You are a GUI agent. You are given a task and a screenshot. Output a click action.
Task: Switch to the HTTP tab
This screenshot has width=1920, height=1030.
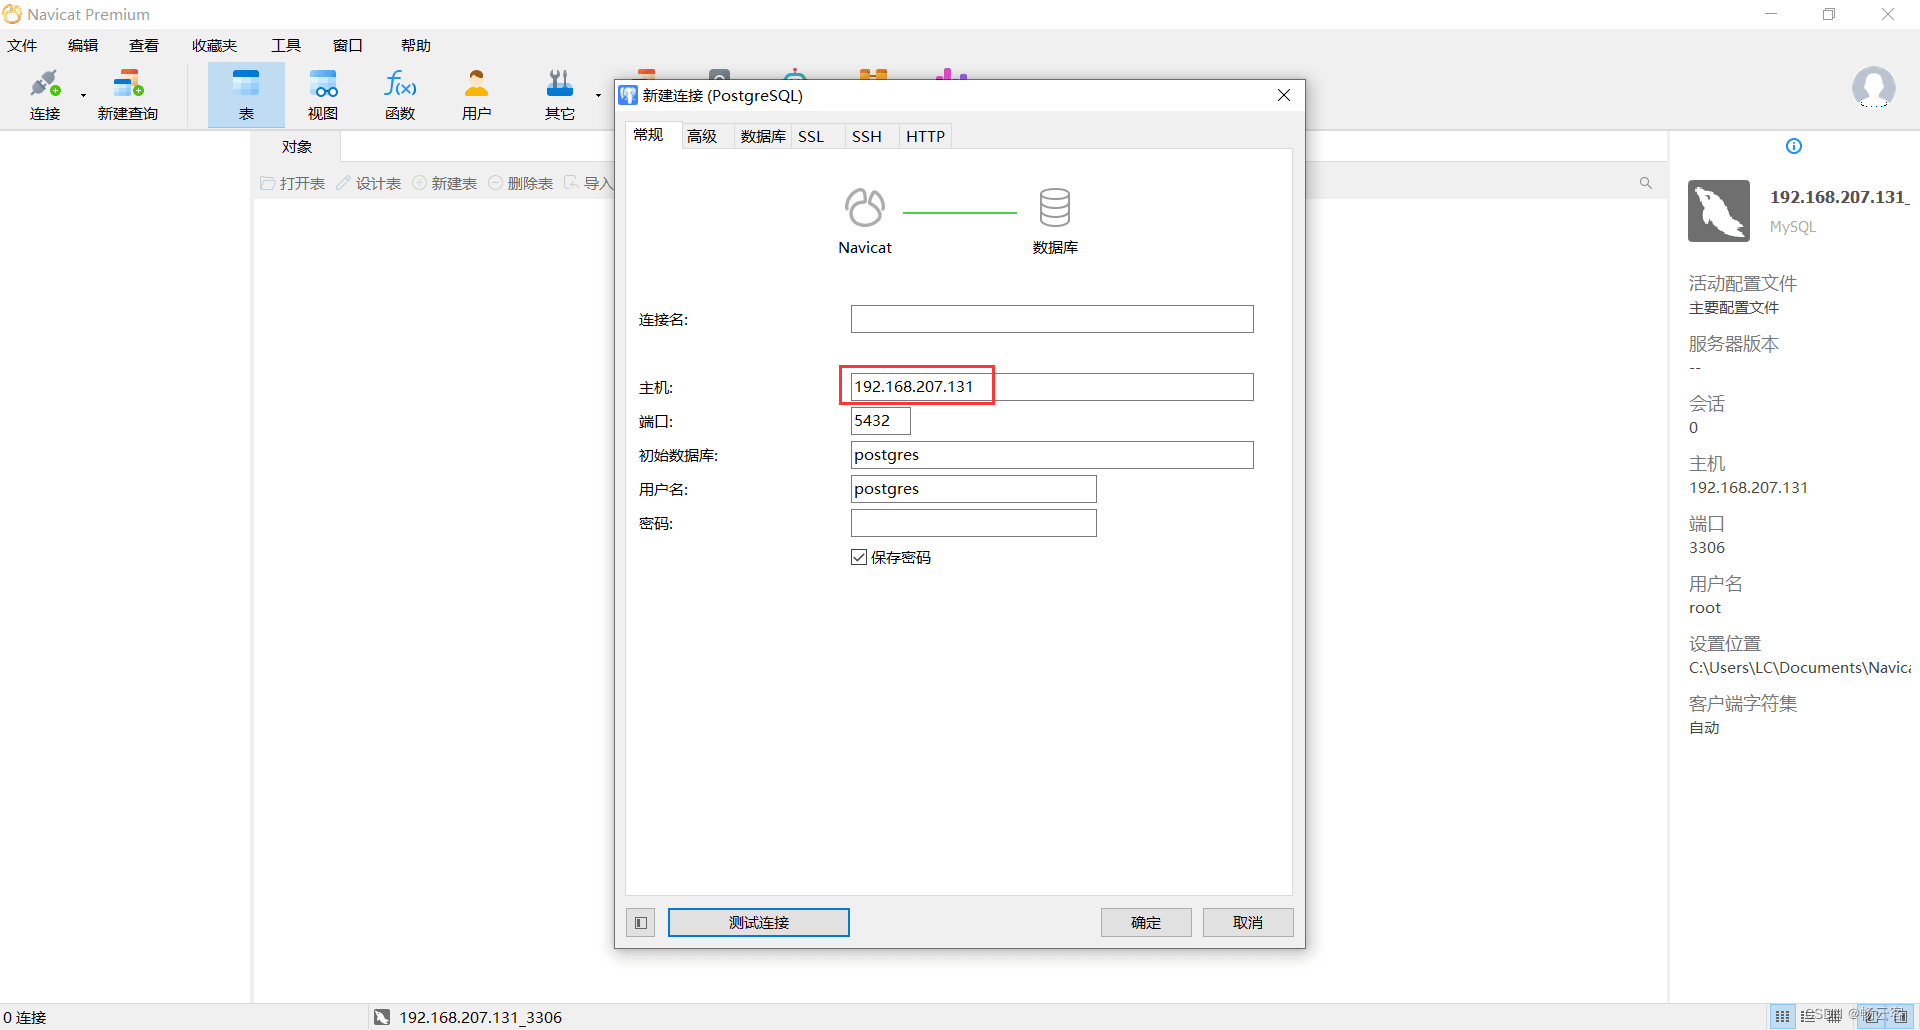pyautogui.click(x=926, y=137)
